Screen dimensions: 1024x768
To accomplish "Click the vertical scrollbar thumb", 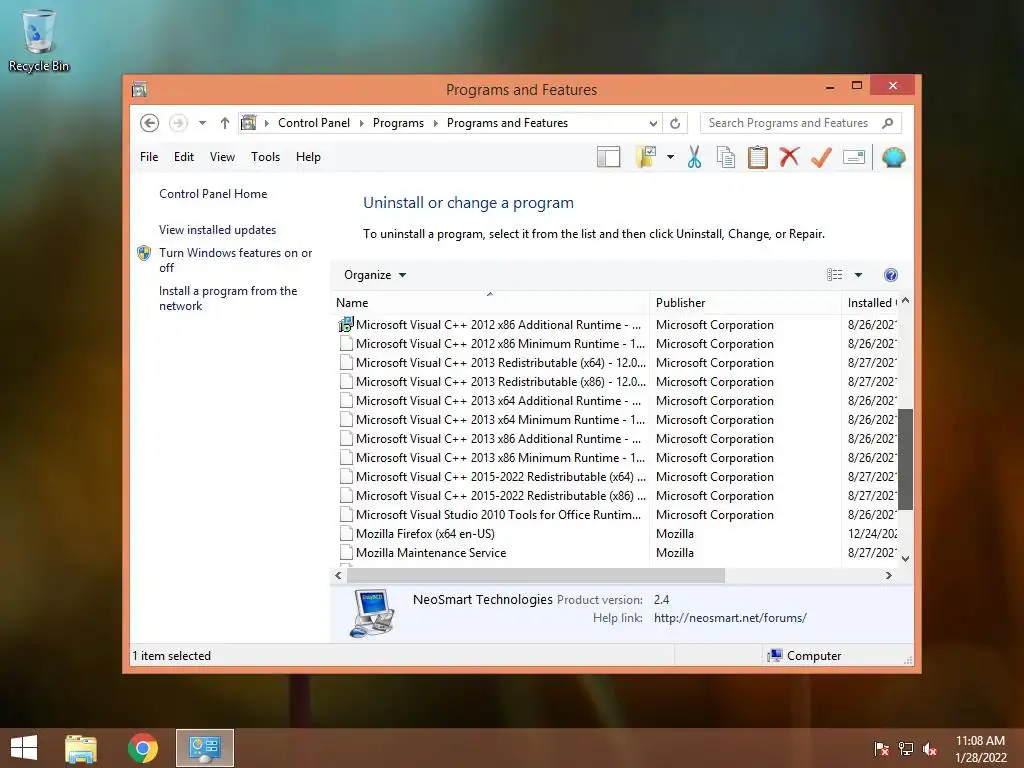I will point(905,459).
